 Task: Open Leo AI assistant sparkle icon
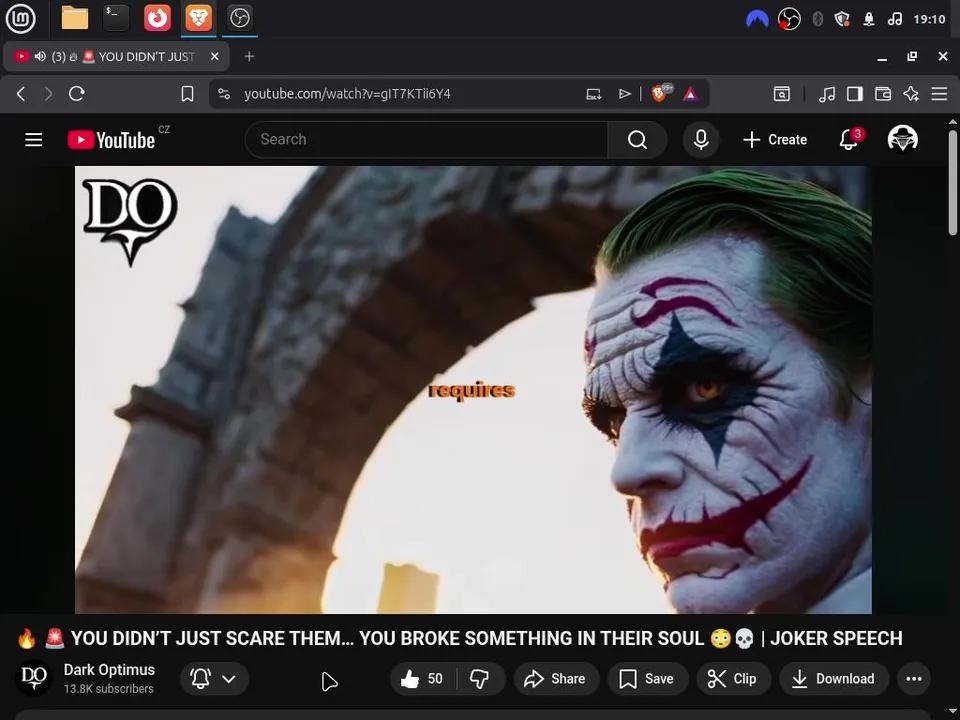(911, 94)
